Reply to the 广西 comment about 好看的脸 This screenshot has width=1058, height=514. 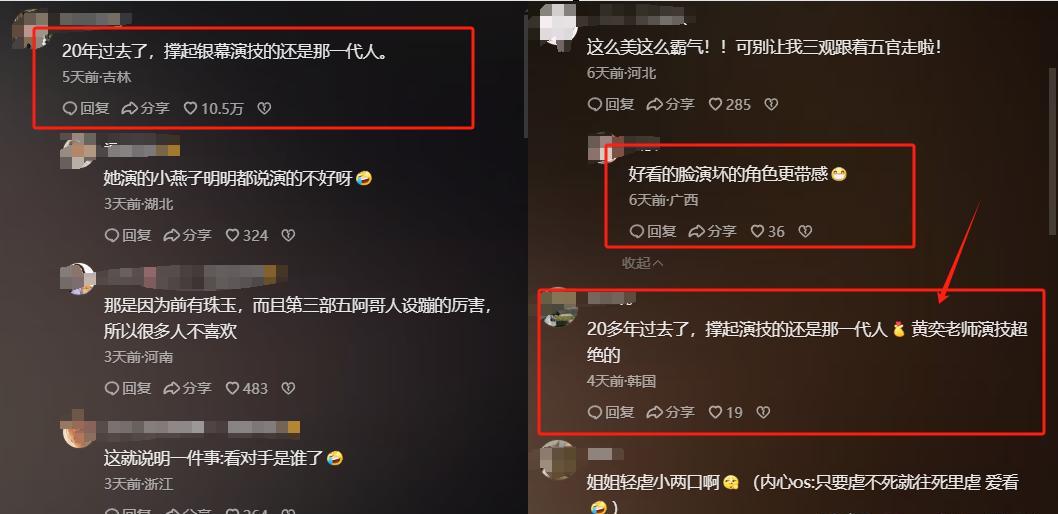coord(652,231)
